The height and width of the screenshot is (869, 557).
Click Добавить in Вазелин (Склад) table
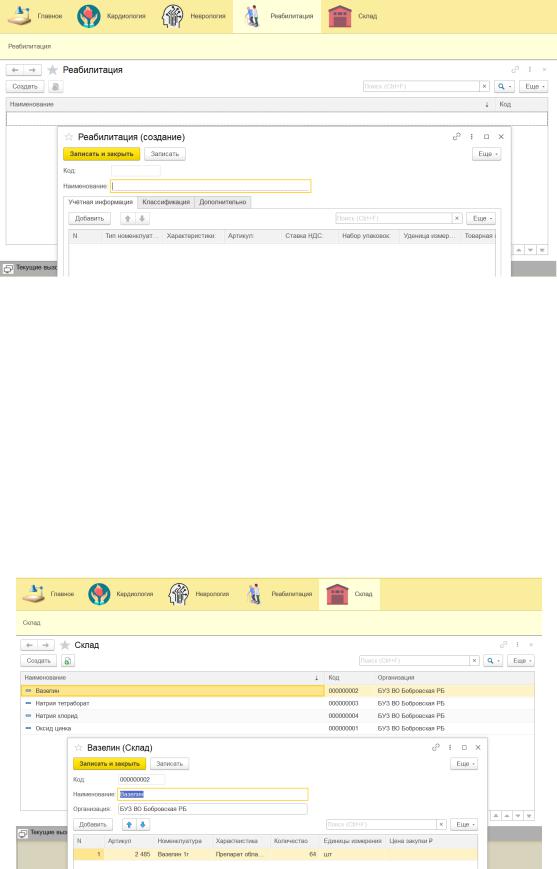(x=93, y=825)
